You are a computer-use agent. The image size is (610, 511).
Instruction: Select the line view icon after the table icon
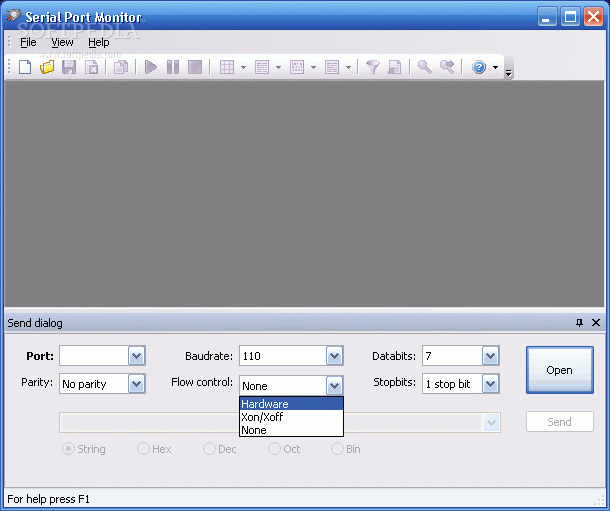click(262, 67)
